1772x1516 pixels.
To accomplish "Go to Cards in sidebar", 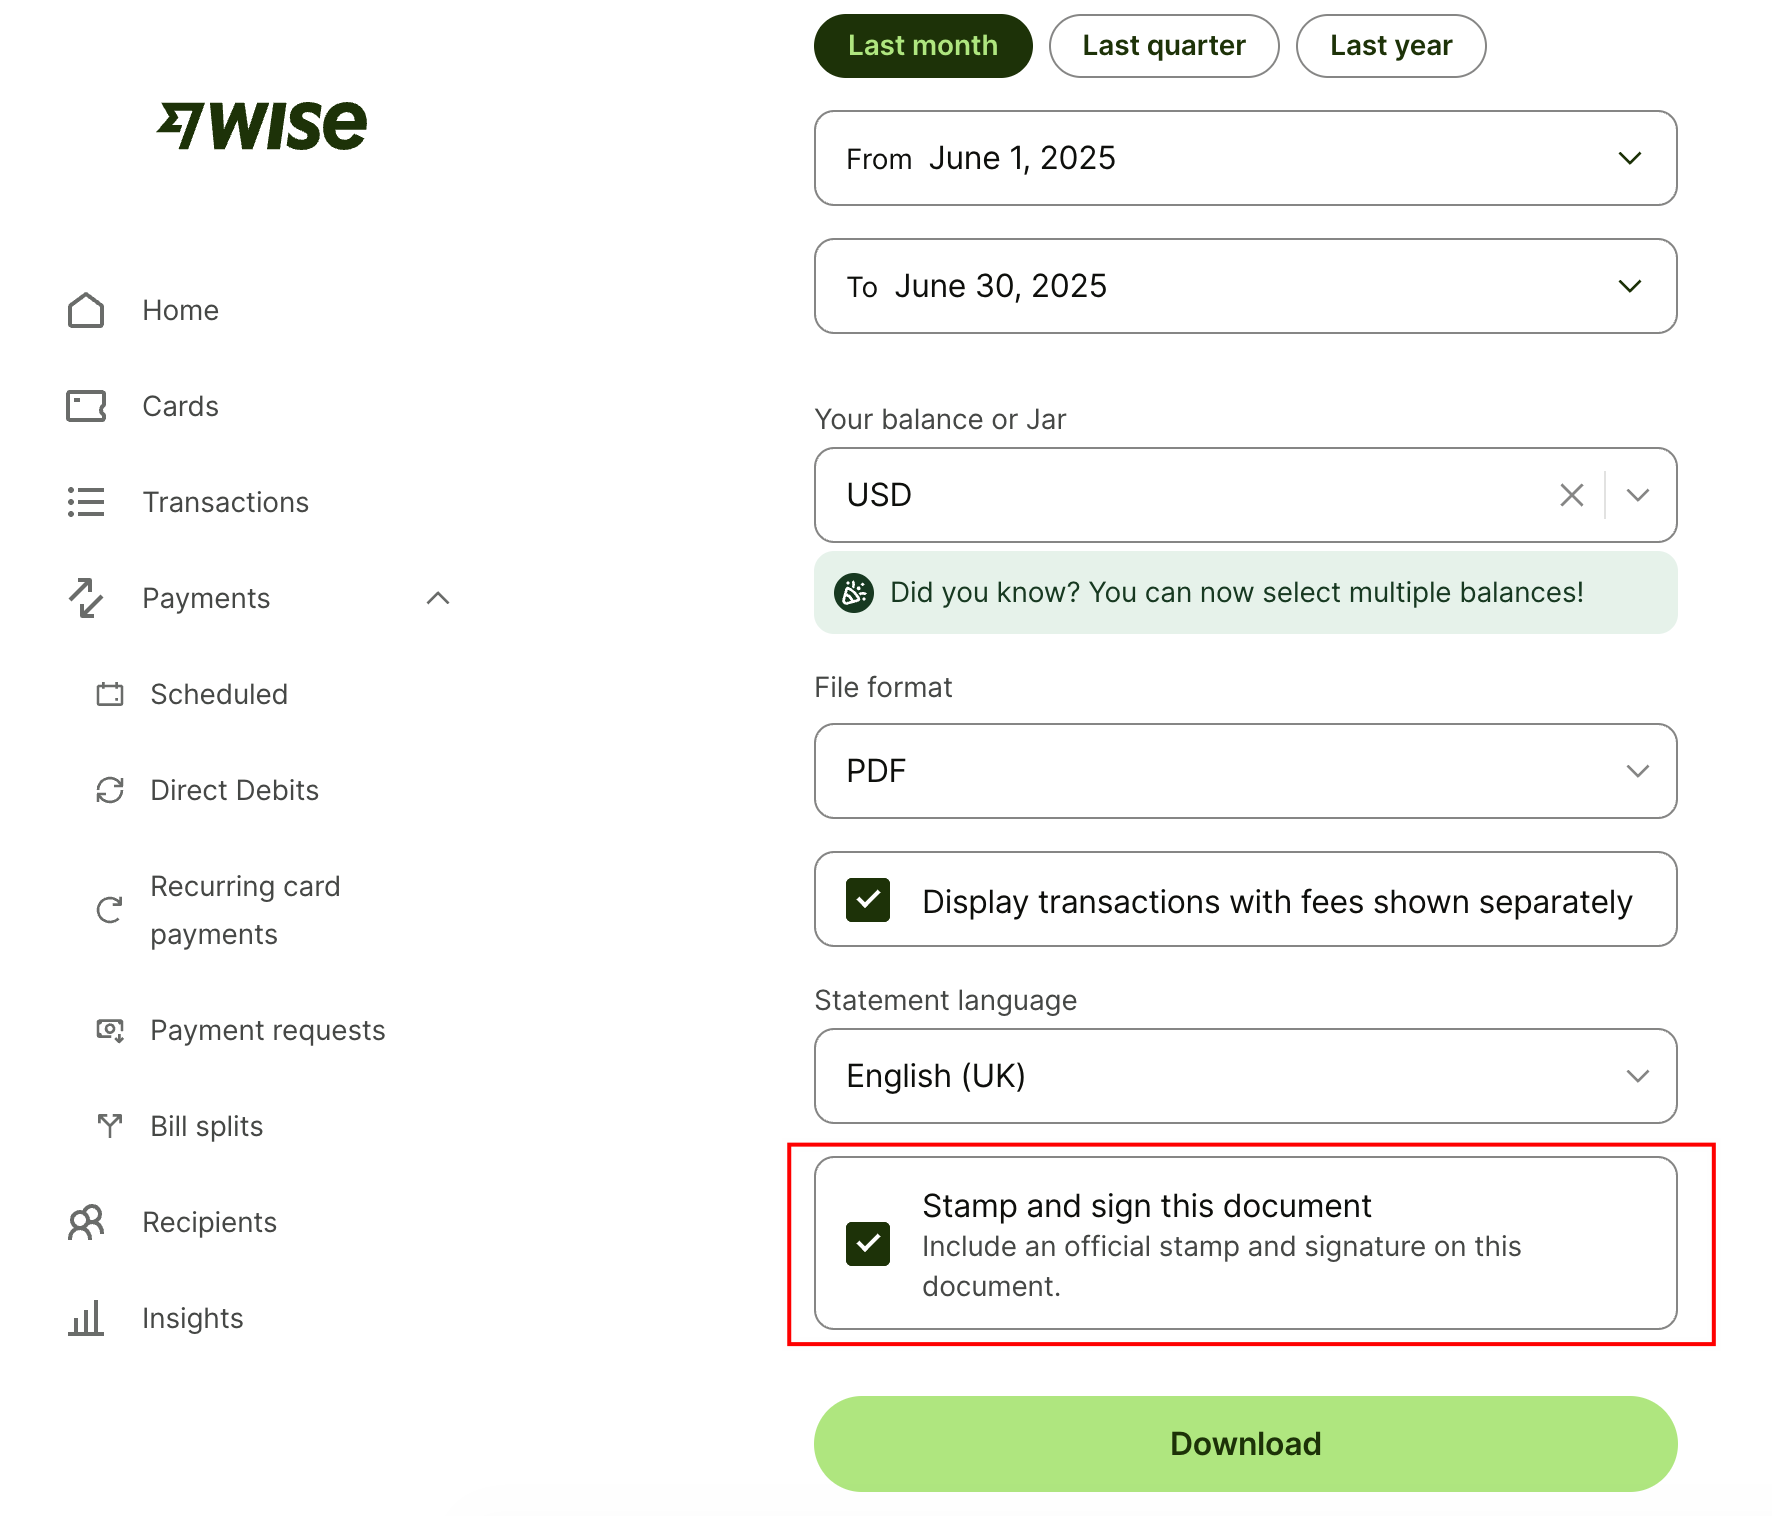I will point(180,406).
